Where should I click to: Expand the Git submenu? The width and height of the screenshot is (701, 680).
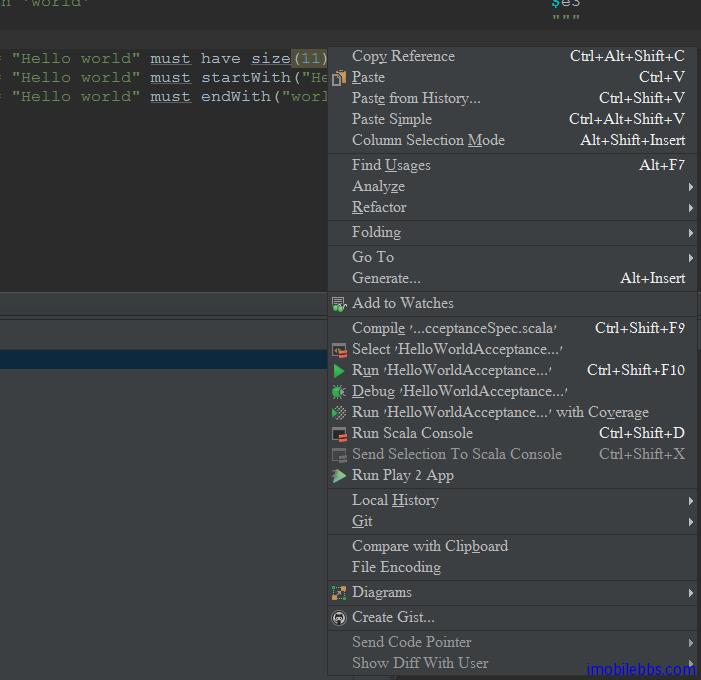coord(362,522)
